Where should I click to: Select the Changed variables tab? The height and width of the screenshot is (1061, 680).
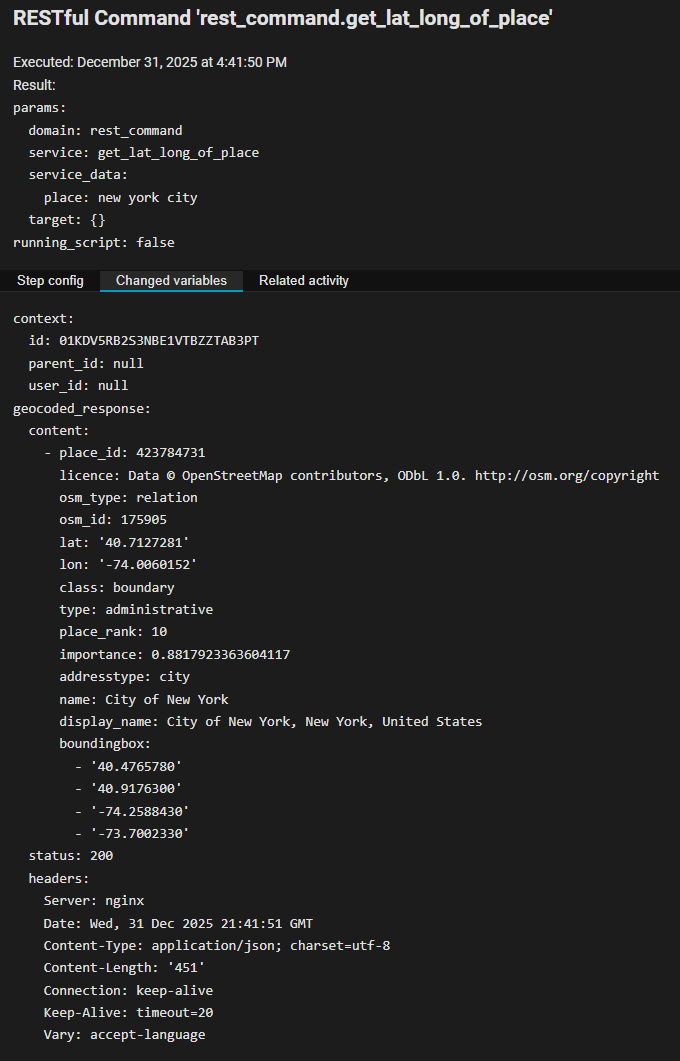pos(171,281)
